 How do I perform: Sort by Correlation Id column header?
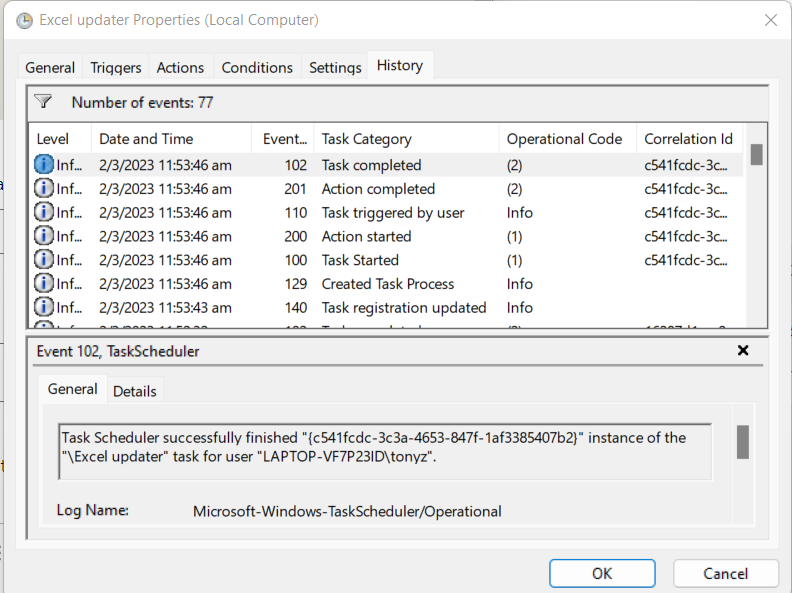coord(689,139)
